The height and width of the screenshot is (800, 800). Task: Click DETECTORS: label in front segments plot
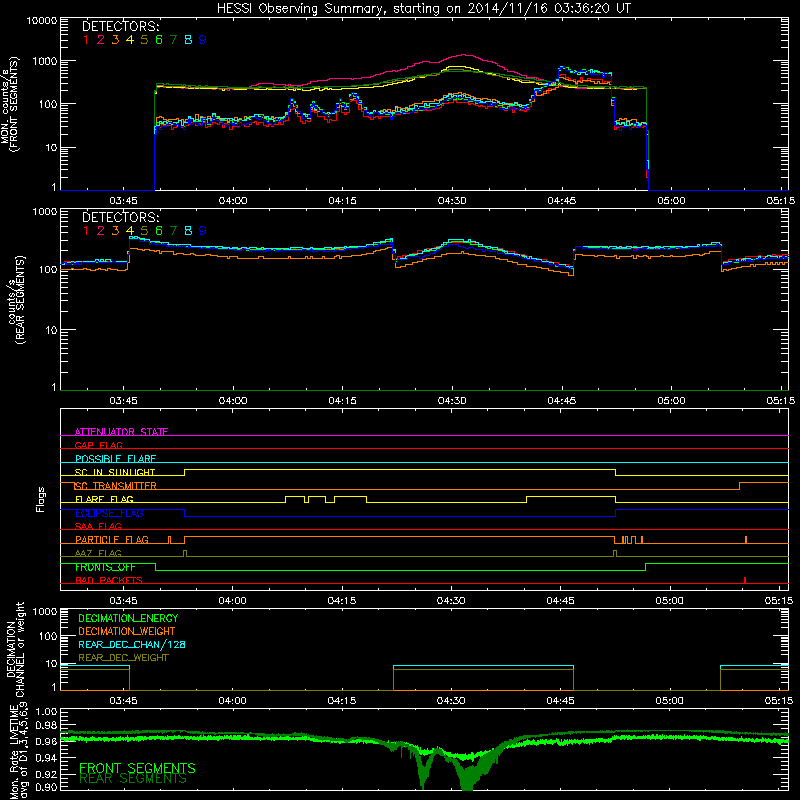pos(121,26)
